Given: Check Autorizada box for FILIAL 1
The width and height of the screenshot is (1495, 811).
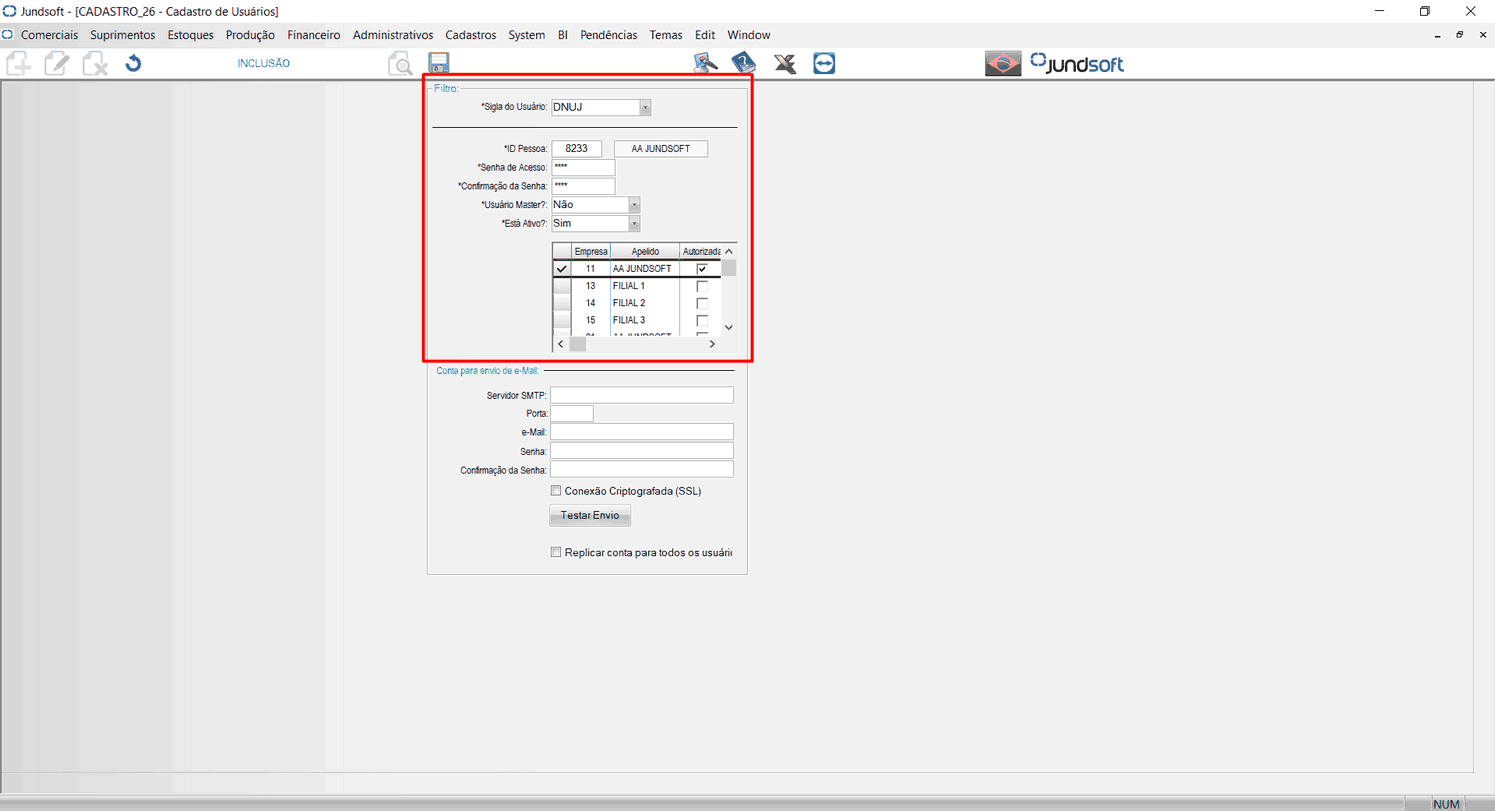Looking at the screenshot, I should pyautogui.click(x=702, y=286).
